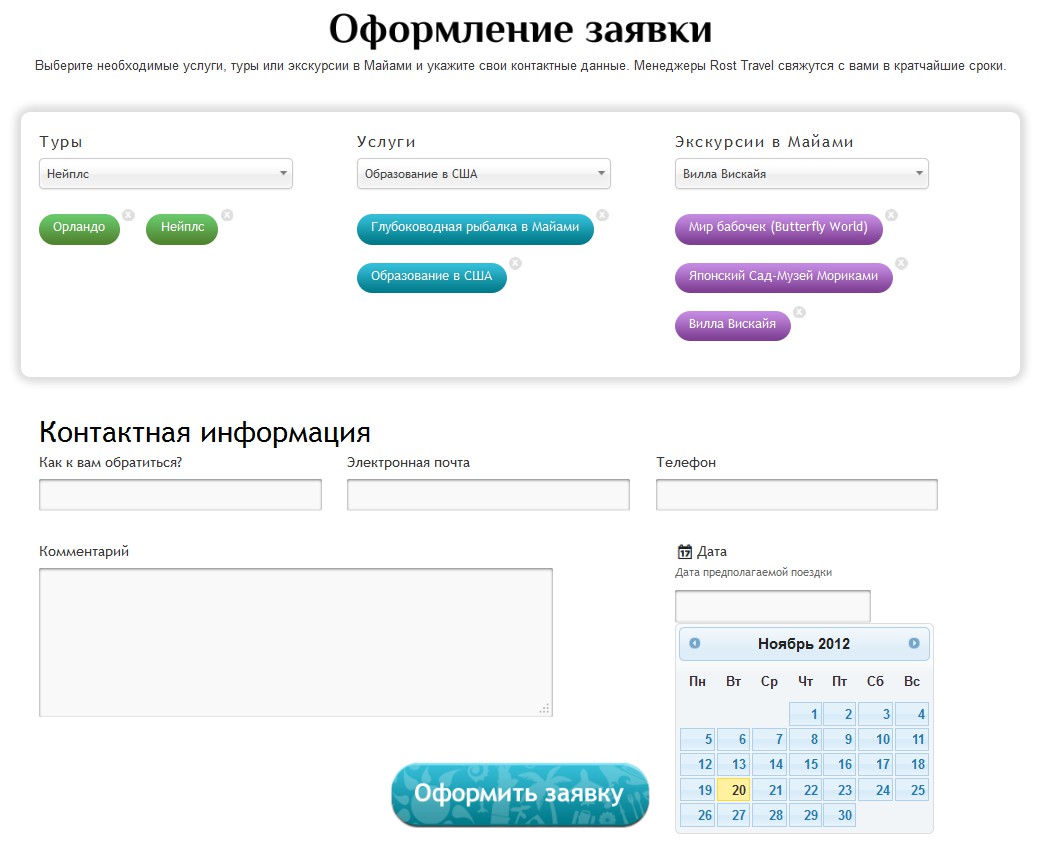
Task: Open the Экскурсии в Майами dropdown
Action: tap(802, 174)
